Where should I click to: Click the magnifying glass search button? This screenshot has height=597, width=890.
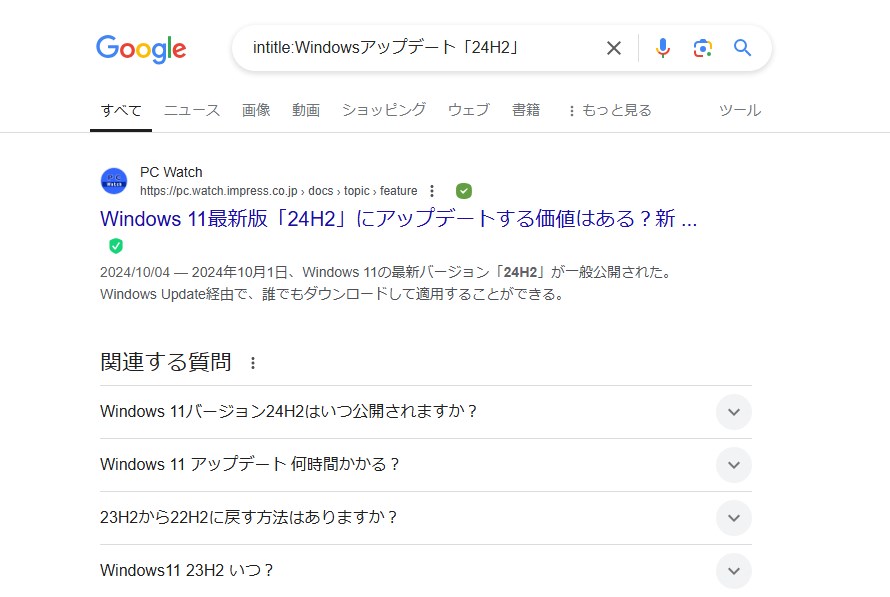click(742, 48)
